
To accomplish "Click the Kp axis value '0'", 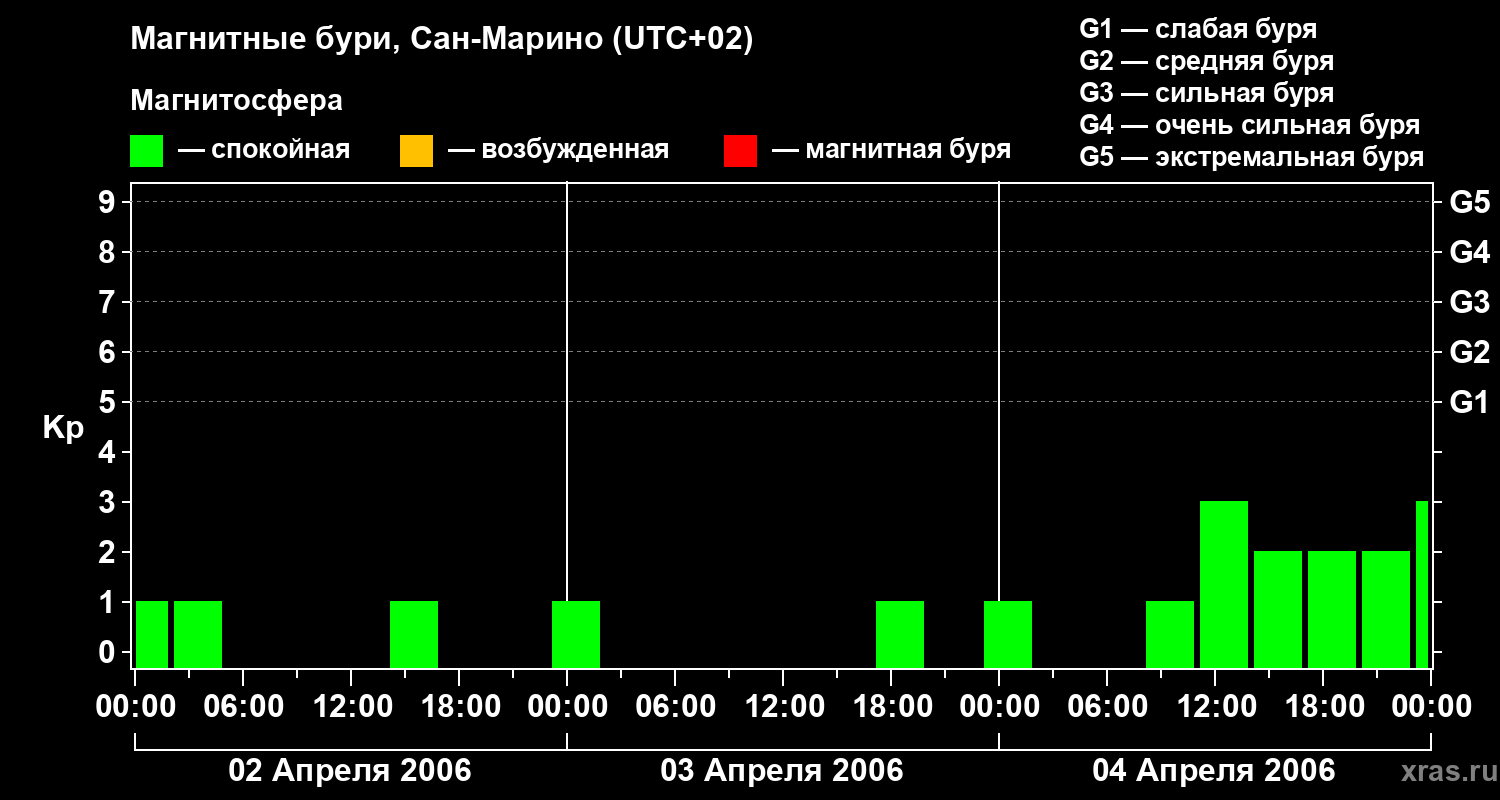I will click(109, 652).
